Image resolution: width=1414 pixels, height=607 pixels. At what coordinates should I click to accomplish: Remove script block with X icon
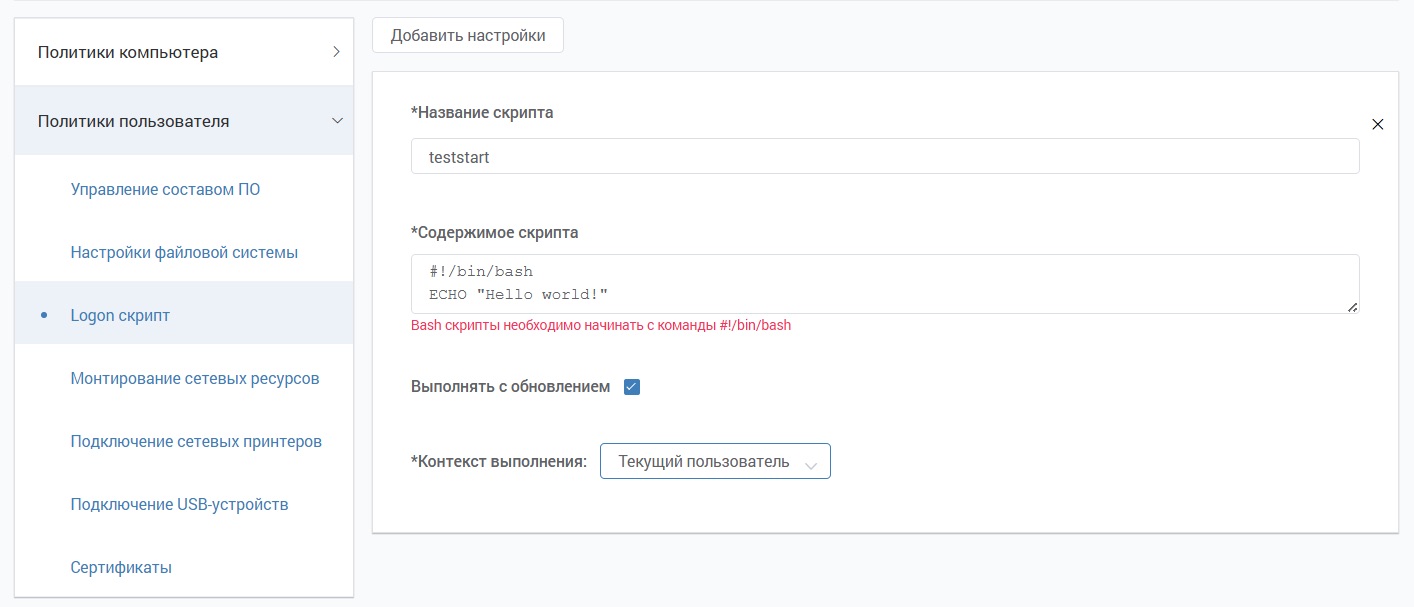coord(1377,125)
